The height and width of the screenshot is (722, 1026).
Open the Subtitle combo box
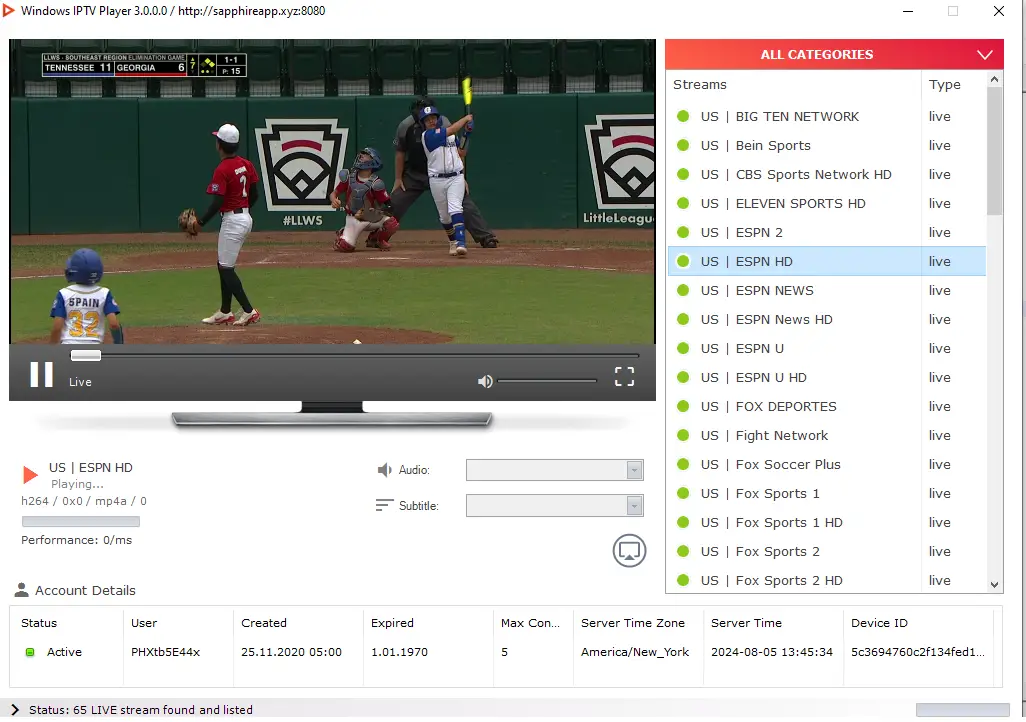[x=554, y=505]
